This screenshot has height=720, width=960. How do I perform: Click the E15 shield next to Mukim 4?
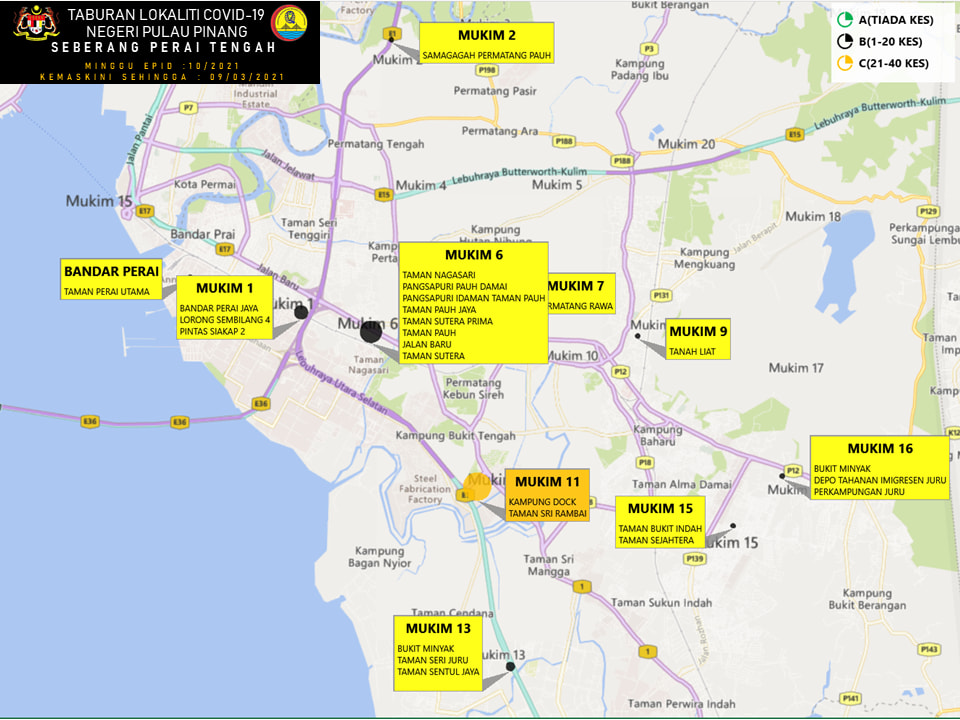pyautogui.click(x=383, y=195)
